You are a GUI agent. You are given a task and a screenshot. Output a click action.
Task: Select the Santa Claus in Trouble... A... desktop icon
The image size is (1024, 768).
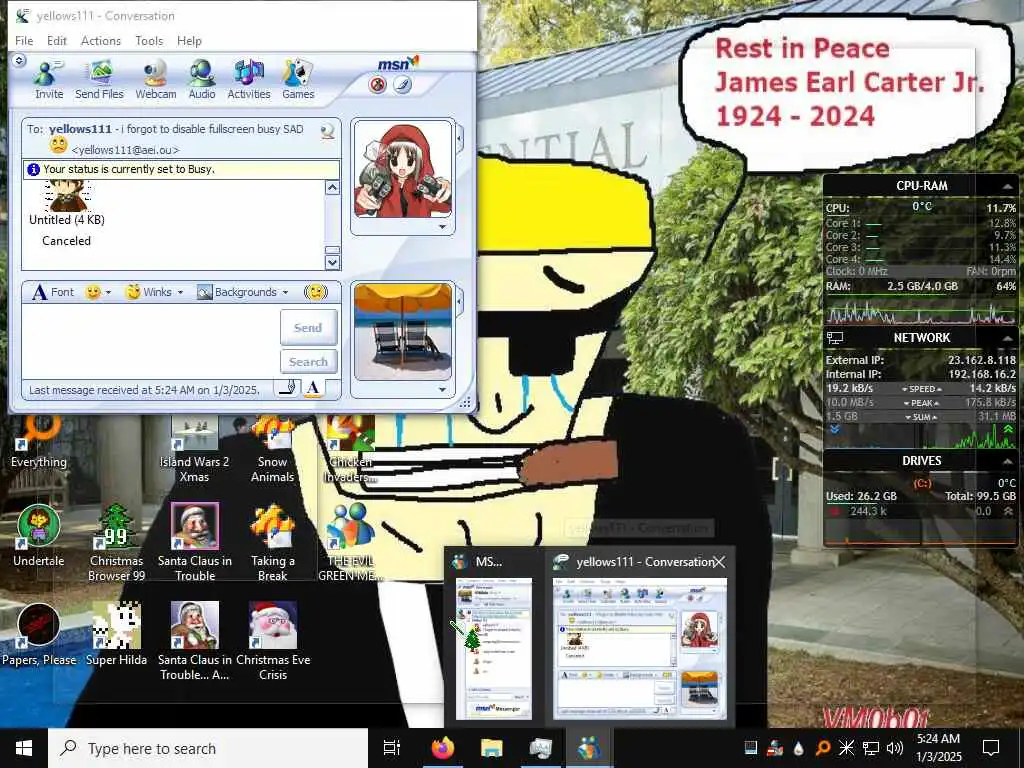click(x=195, y=641)
